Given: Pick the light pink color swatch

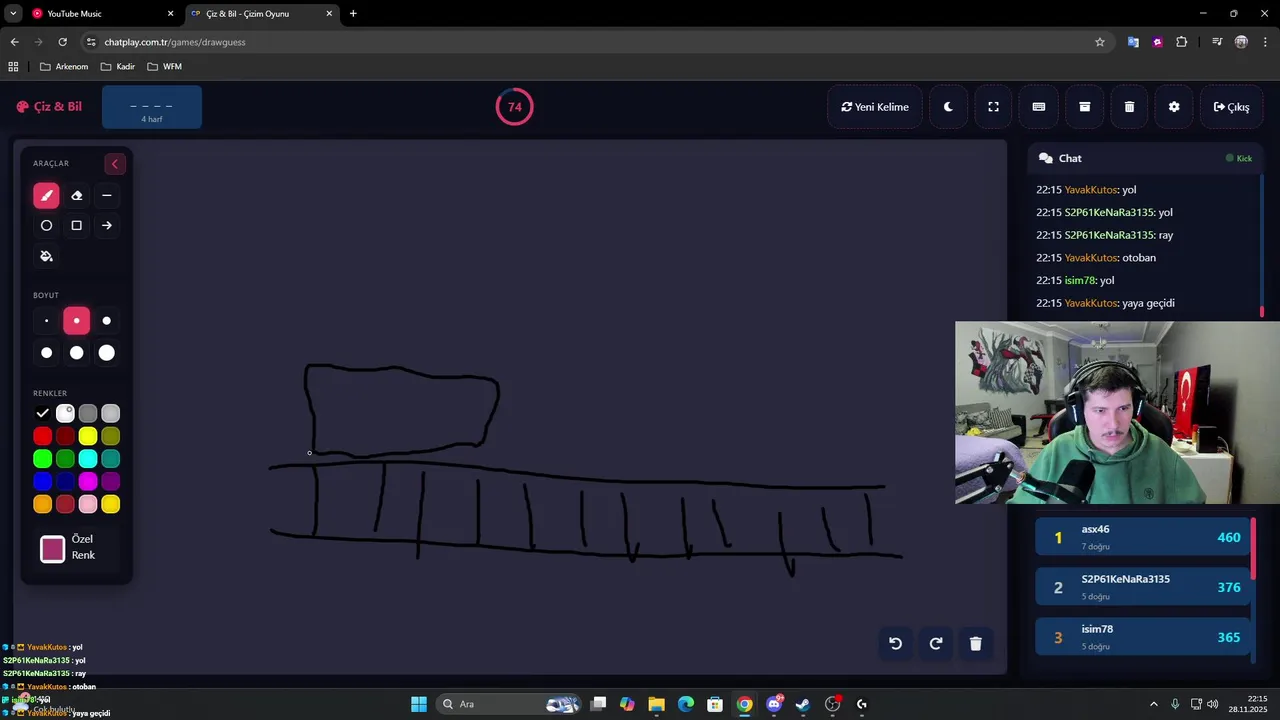Looking at the screenshot, I should pos(88,505).
